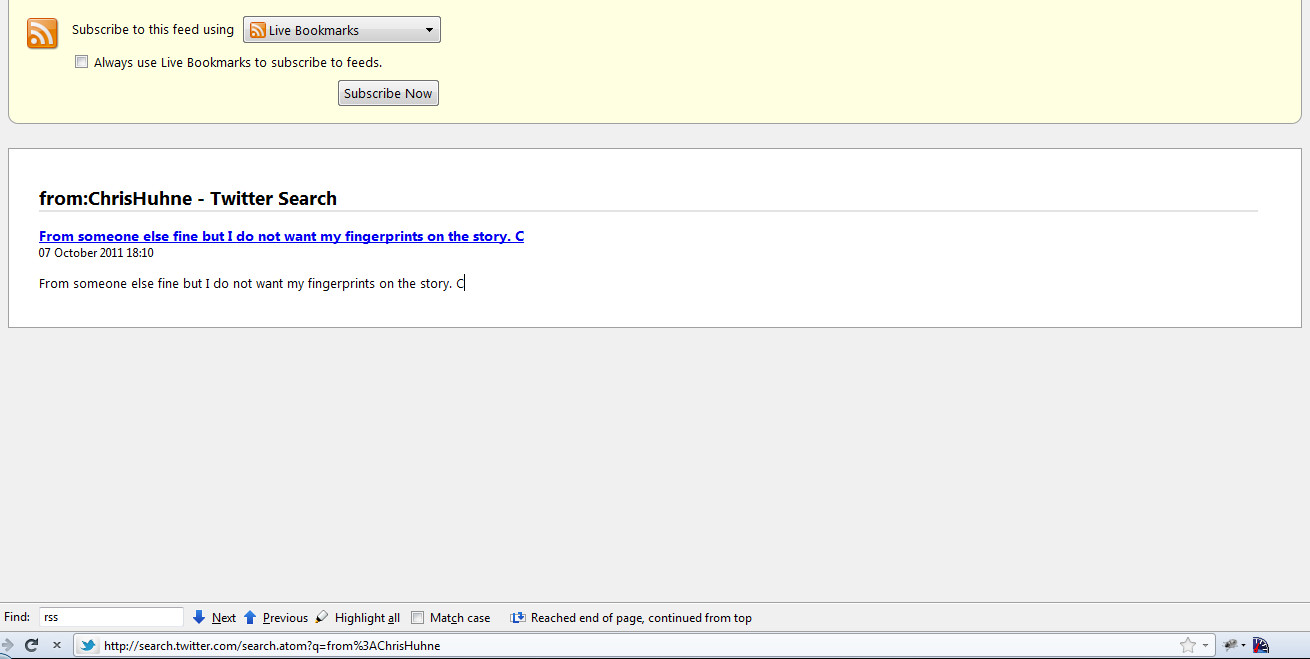1310x659 pixels.
Task: Tick the Match case checkbox
Action: click(x=418, y=618)
